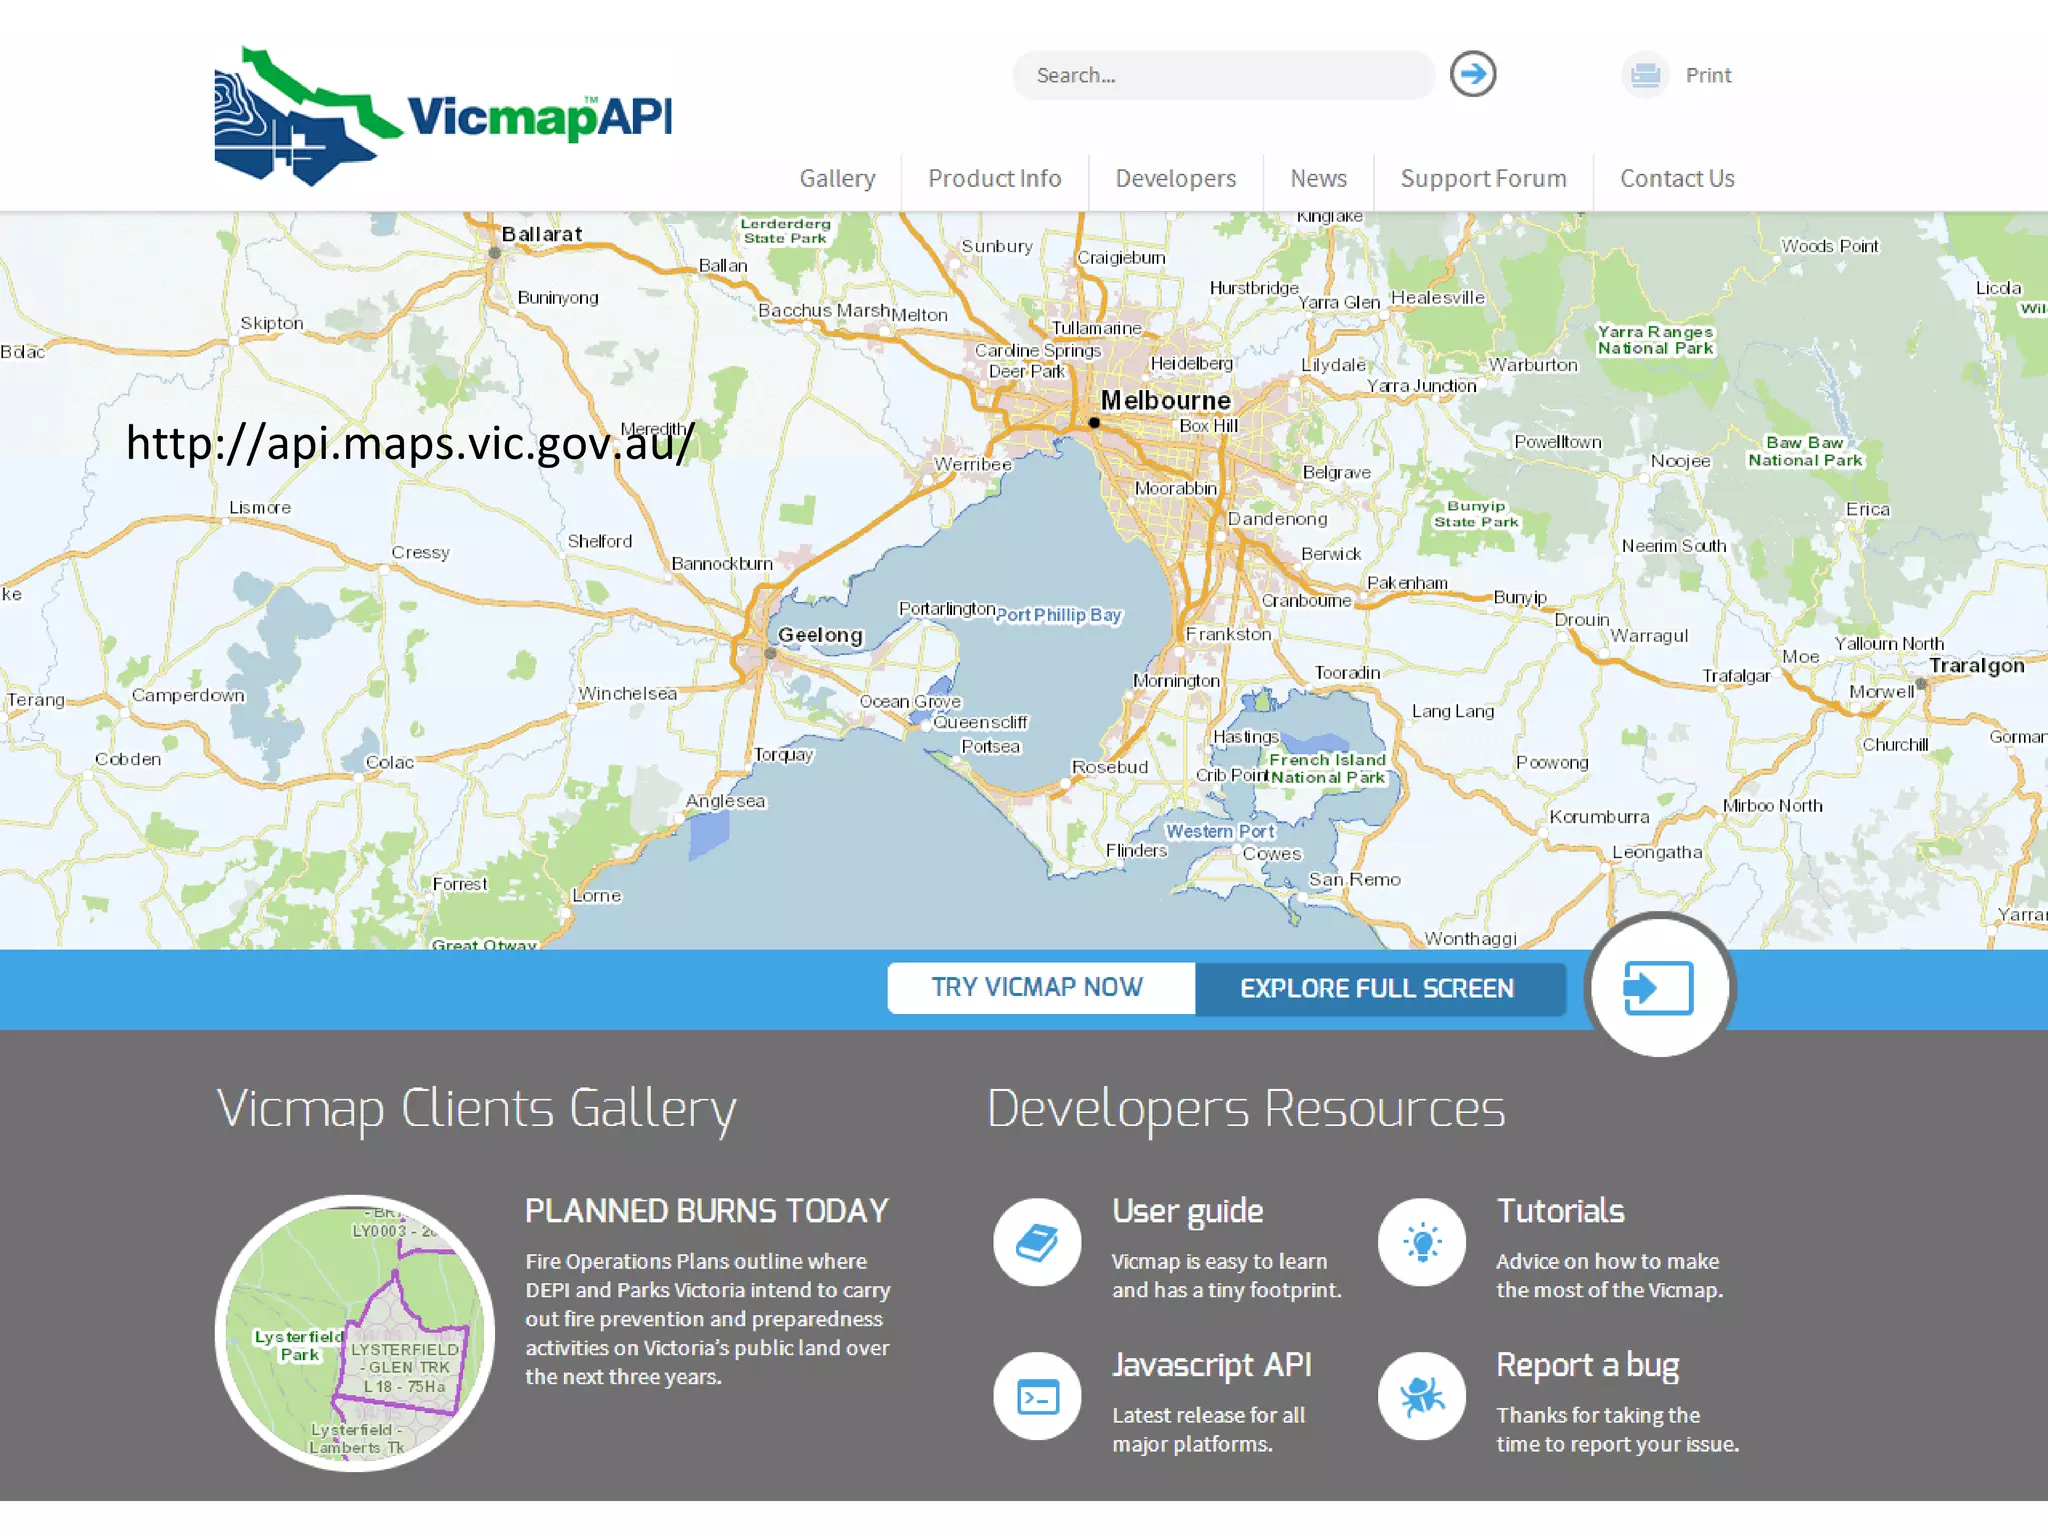Open the Product Info menu
Image resolution: width=2048 pixels, height=1536 pixels.
(x=994, y=179)
